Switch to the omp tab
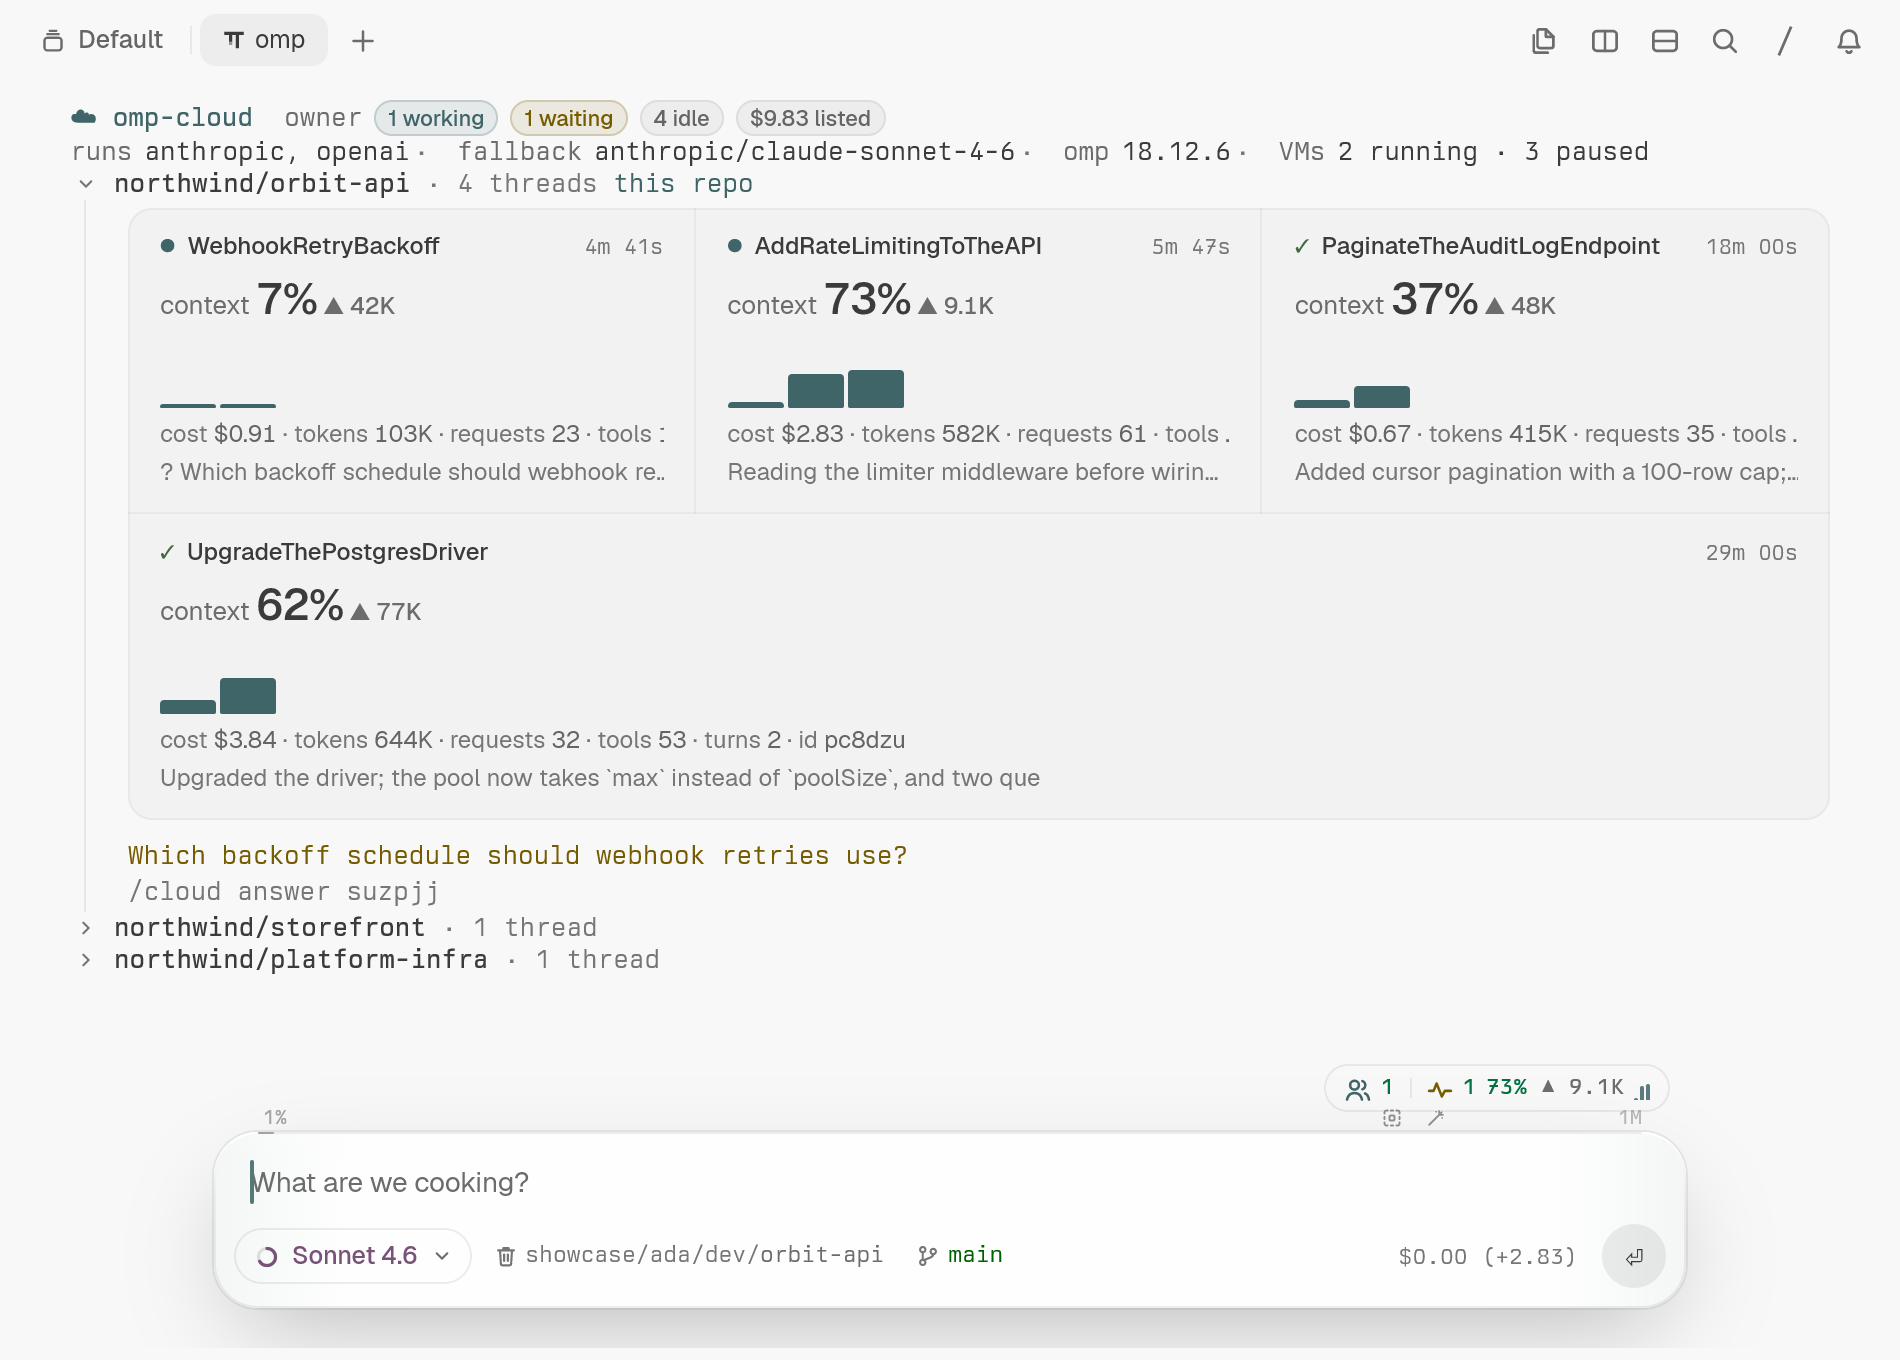1900x1360 pixels. click(x=264, y=40)
